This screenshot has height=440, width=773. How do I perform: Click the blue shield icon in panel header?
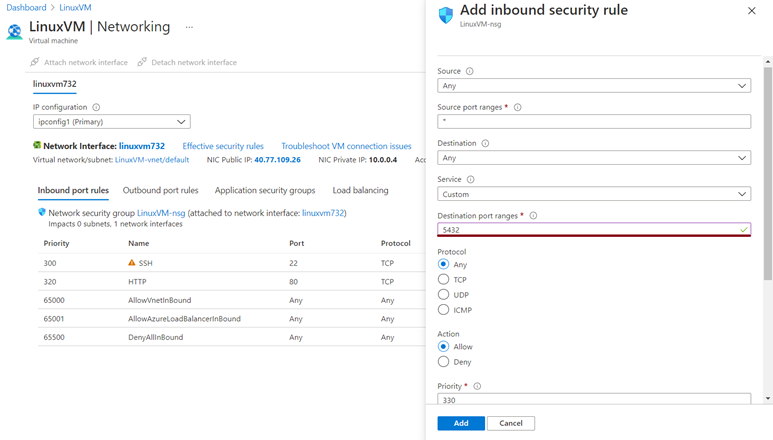[446, 15]
